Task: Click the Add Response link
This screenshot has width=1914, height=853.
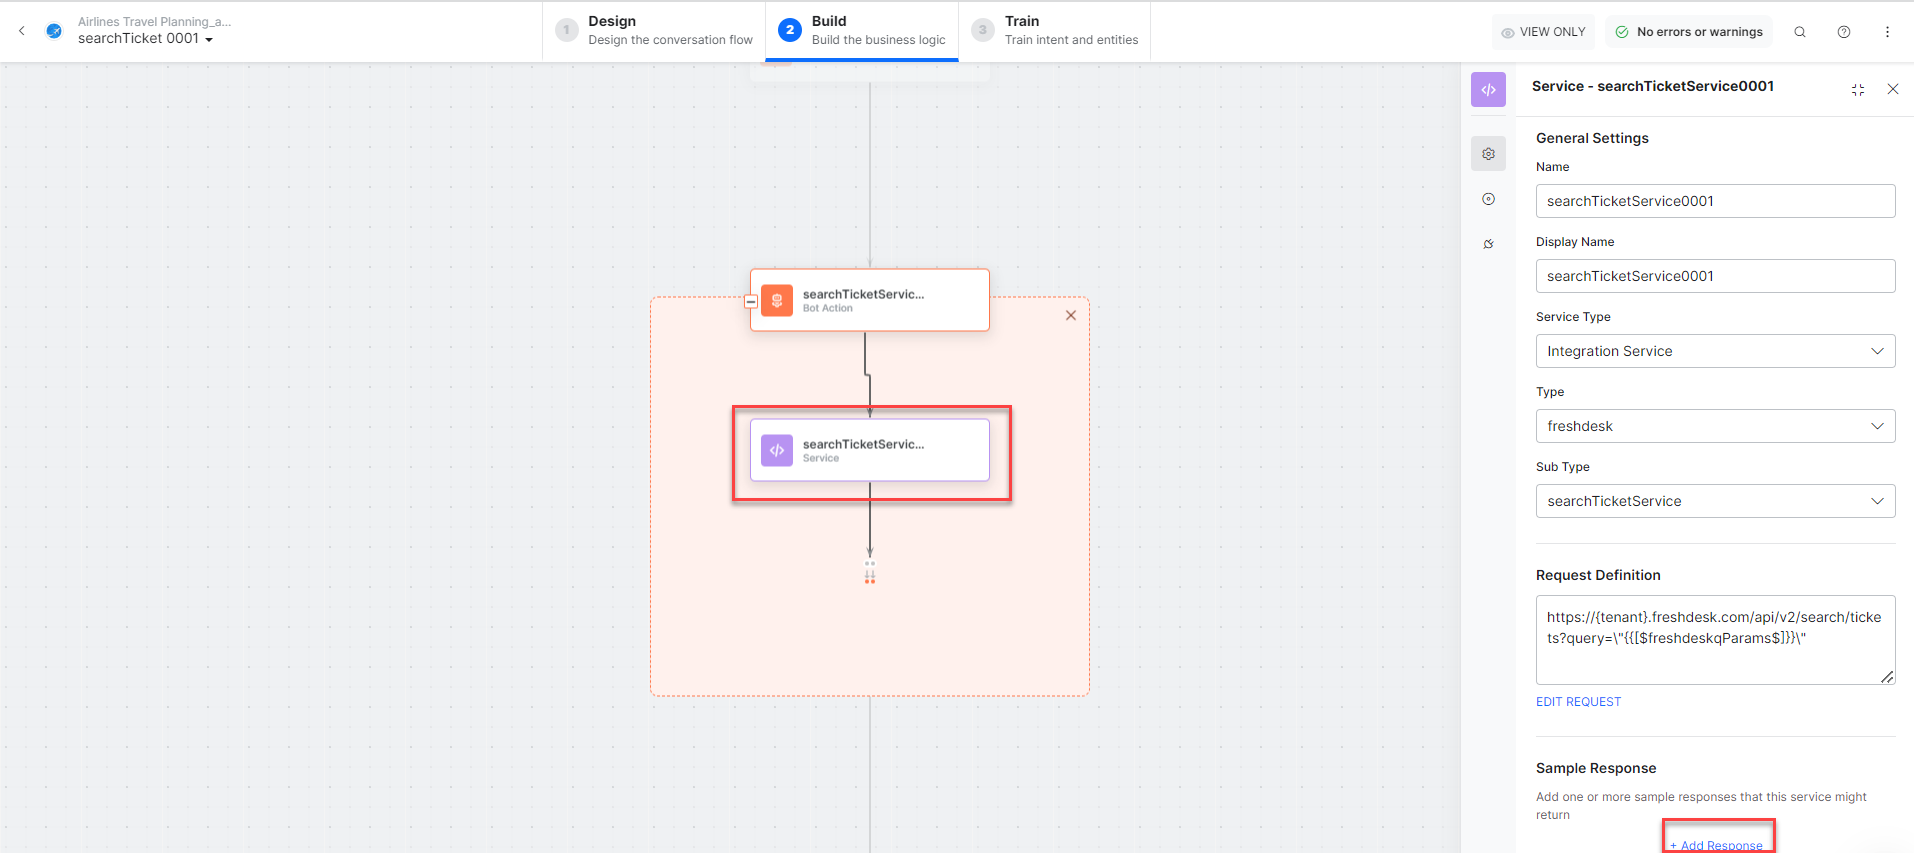Action: tap(1717, 845)
